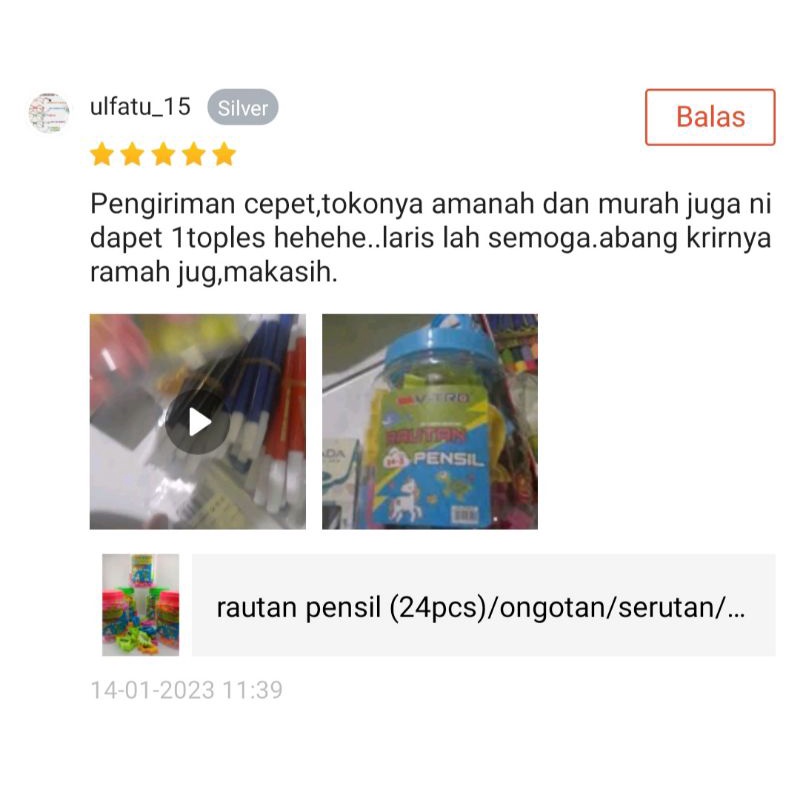Click the ulfatu_15 username
This screenshot has height=800, width=800.
click(140, 107)
